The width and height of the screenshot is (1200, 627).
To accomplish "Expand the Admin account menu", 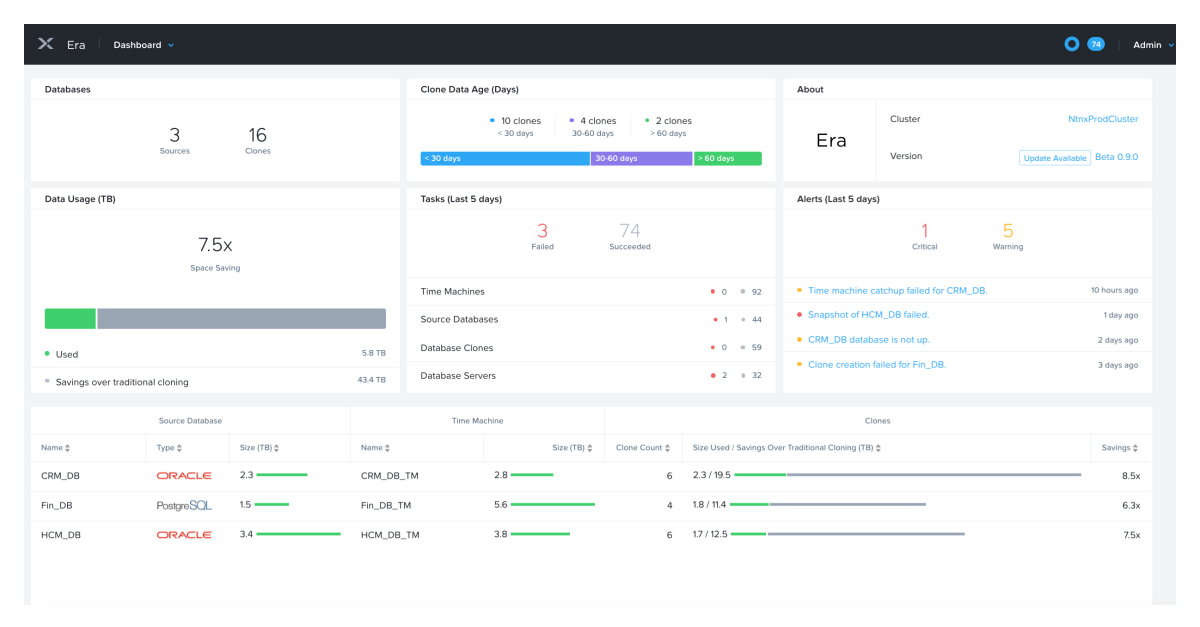I will [1148, 44].
